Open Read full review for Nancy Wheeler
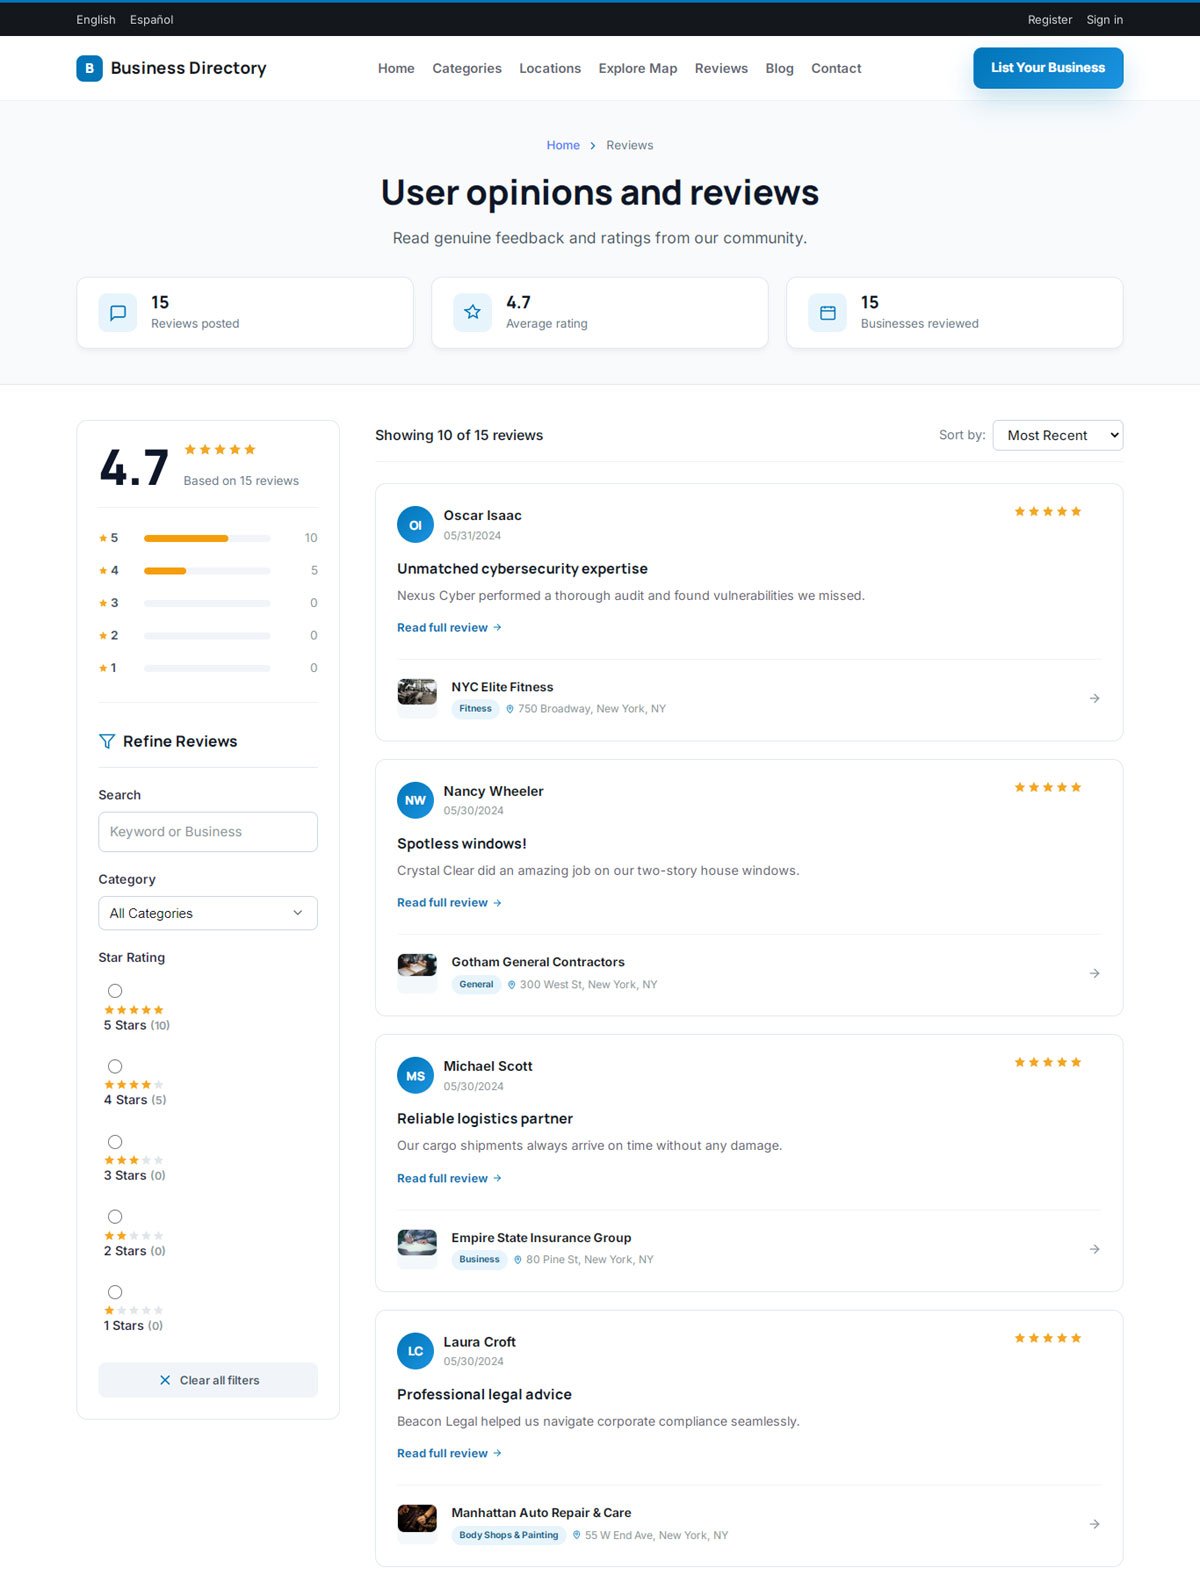 [449, 903]
